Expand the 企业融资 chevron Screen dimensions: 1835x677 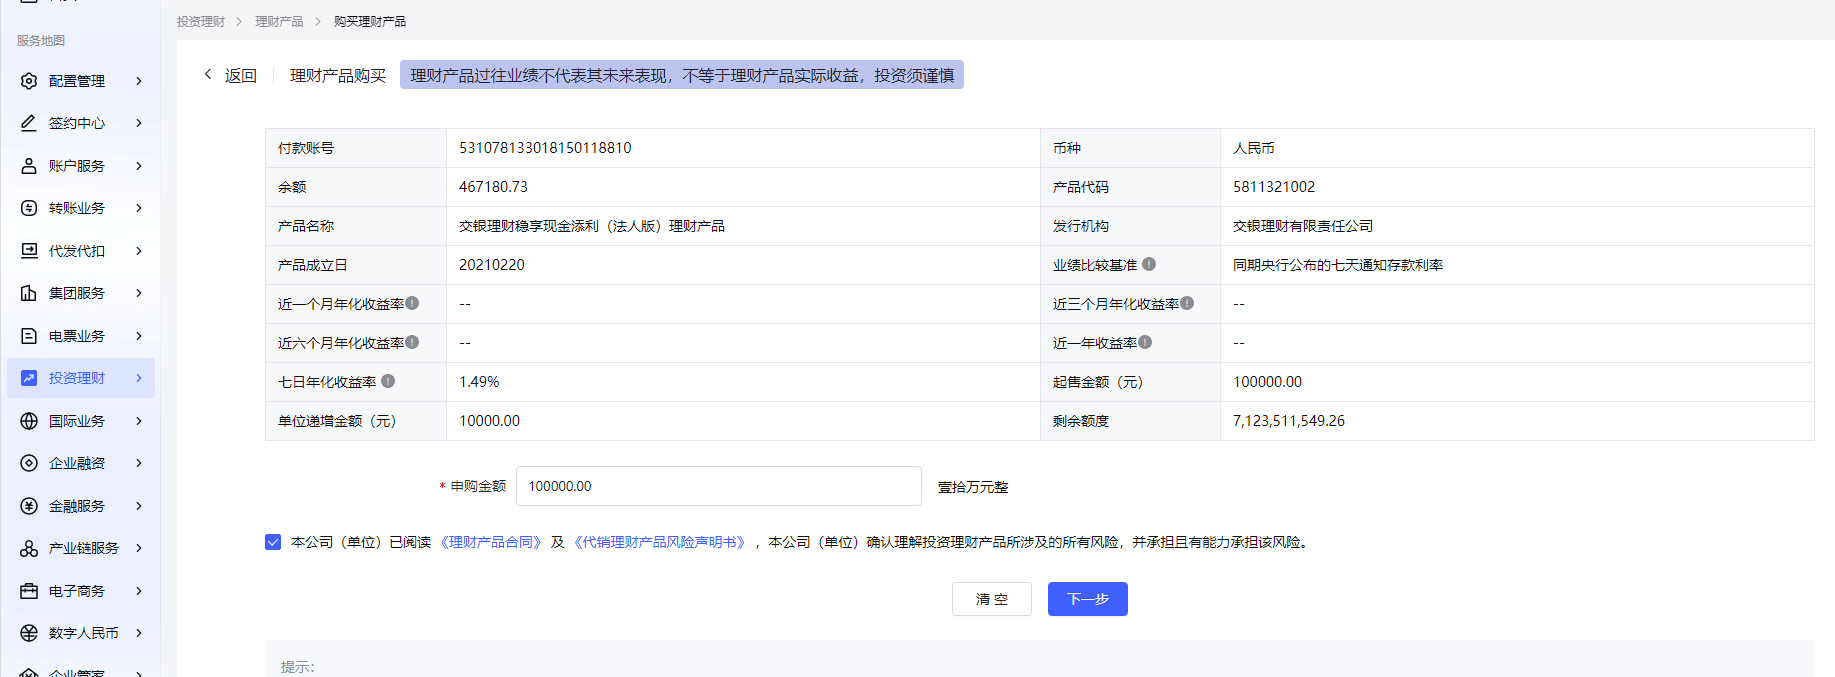pos(139,463)
